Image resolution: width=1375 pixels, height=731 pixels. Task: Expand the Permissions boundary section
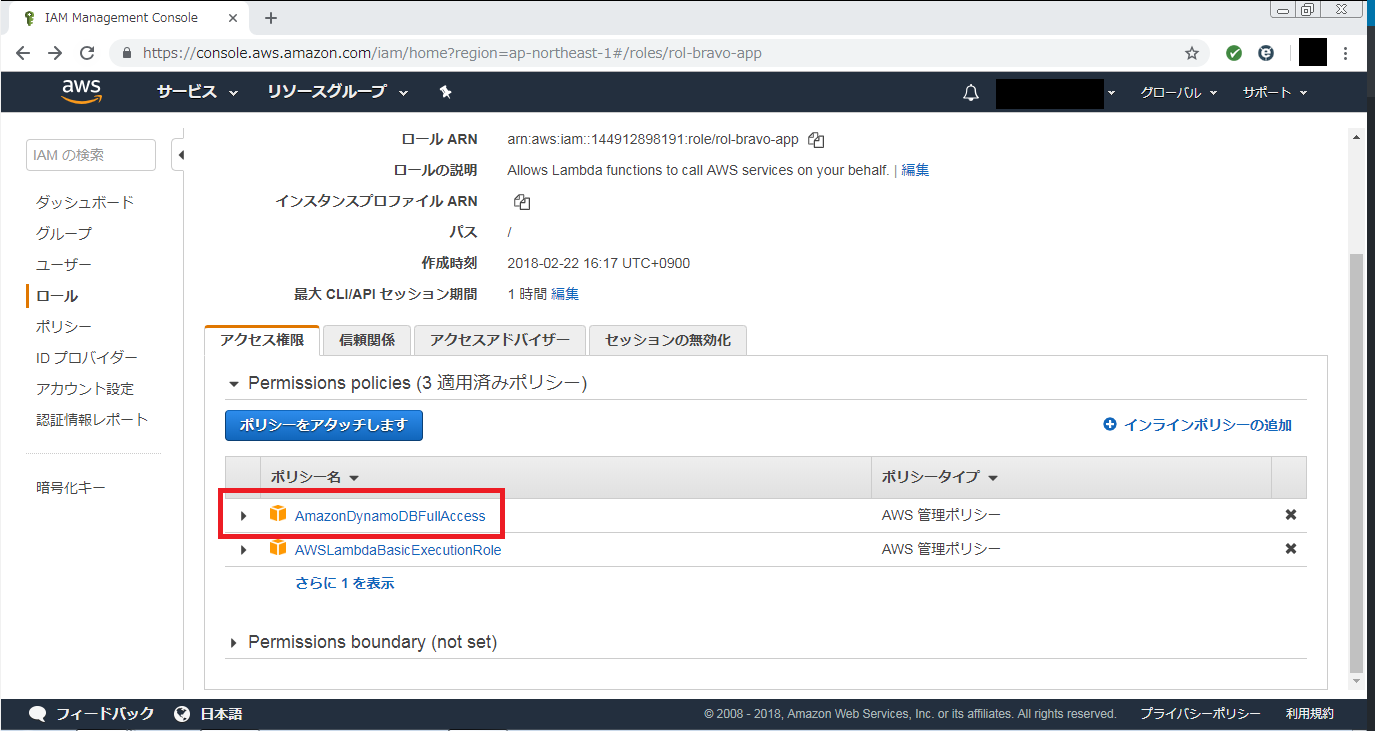[234, 642]
